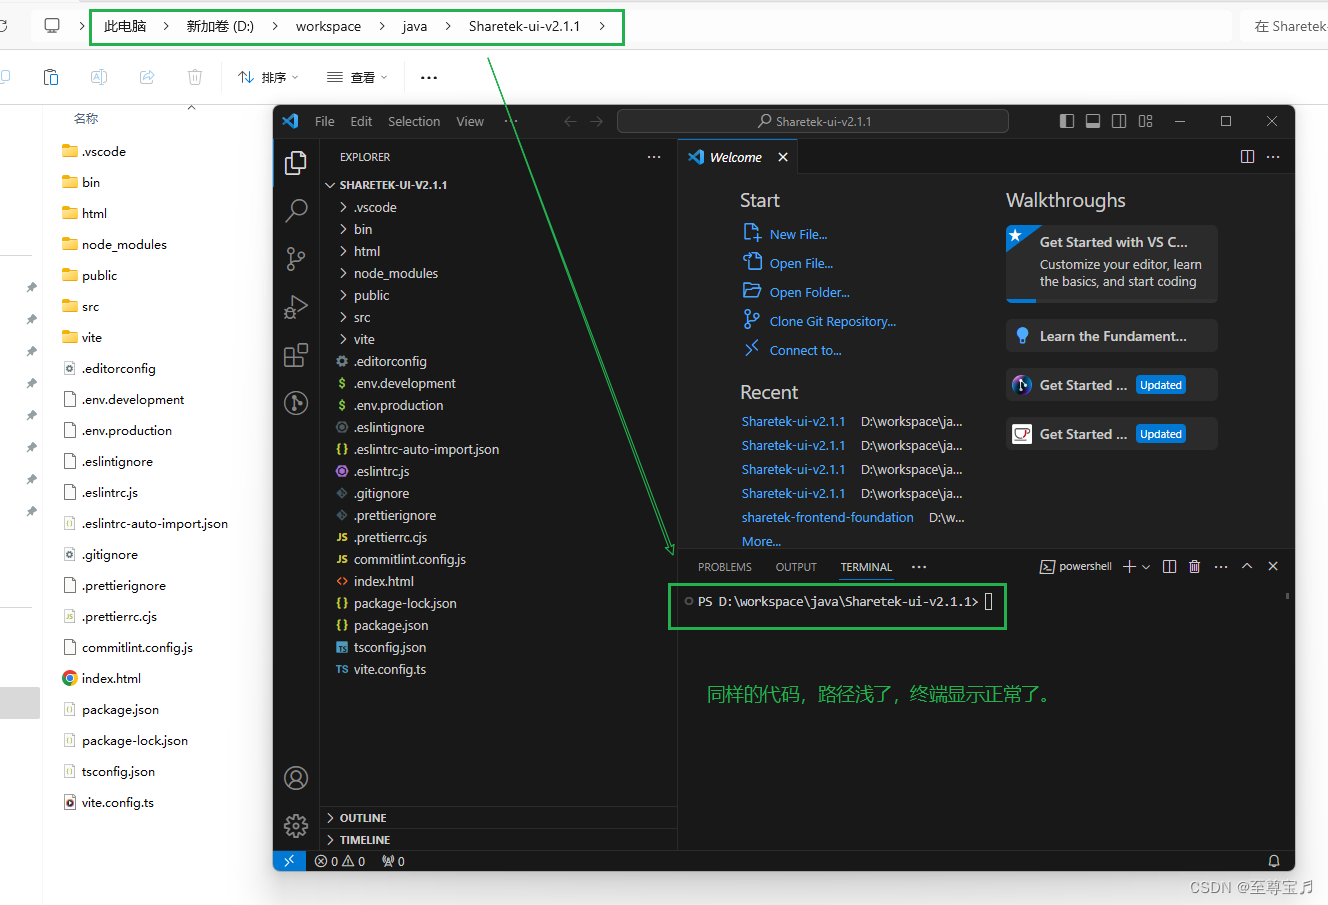
Task: Open the new terminal launch profile dropdown
Action: pos(1146,566)
